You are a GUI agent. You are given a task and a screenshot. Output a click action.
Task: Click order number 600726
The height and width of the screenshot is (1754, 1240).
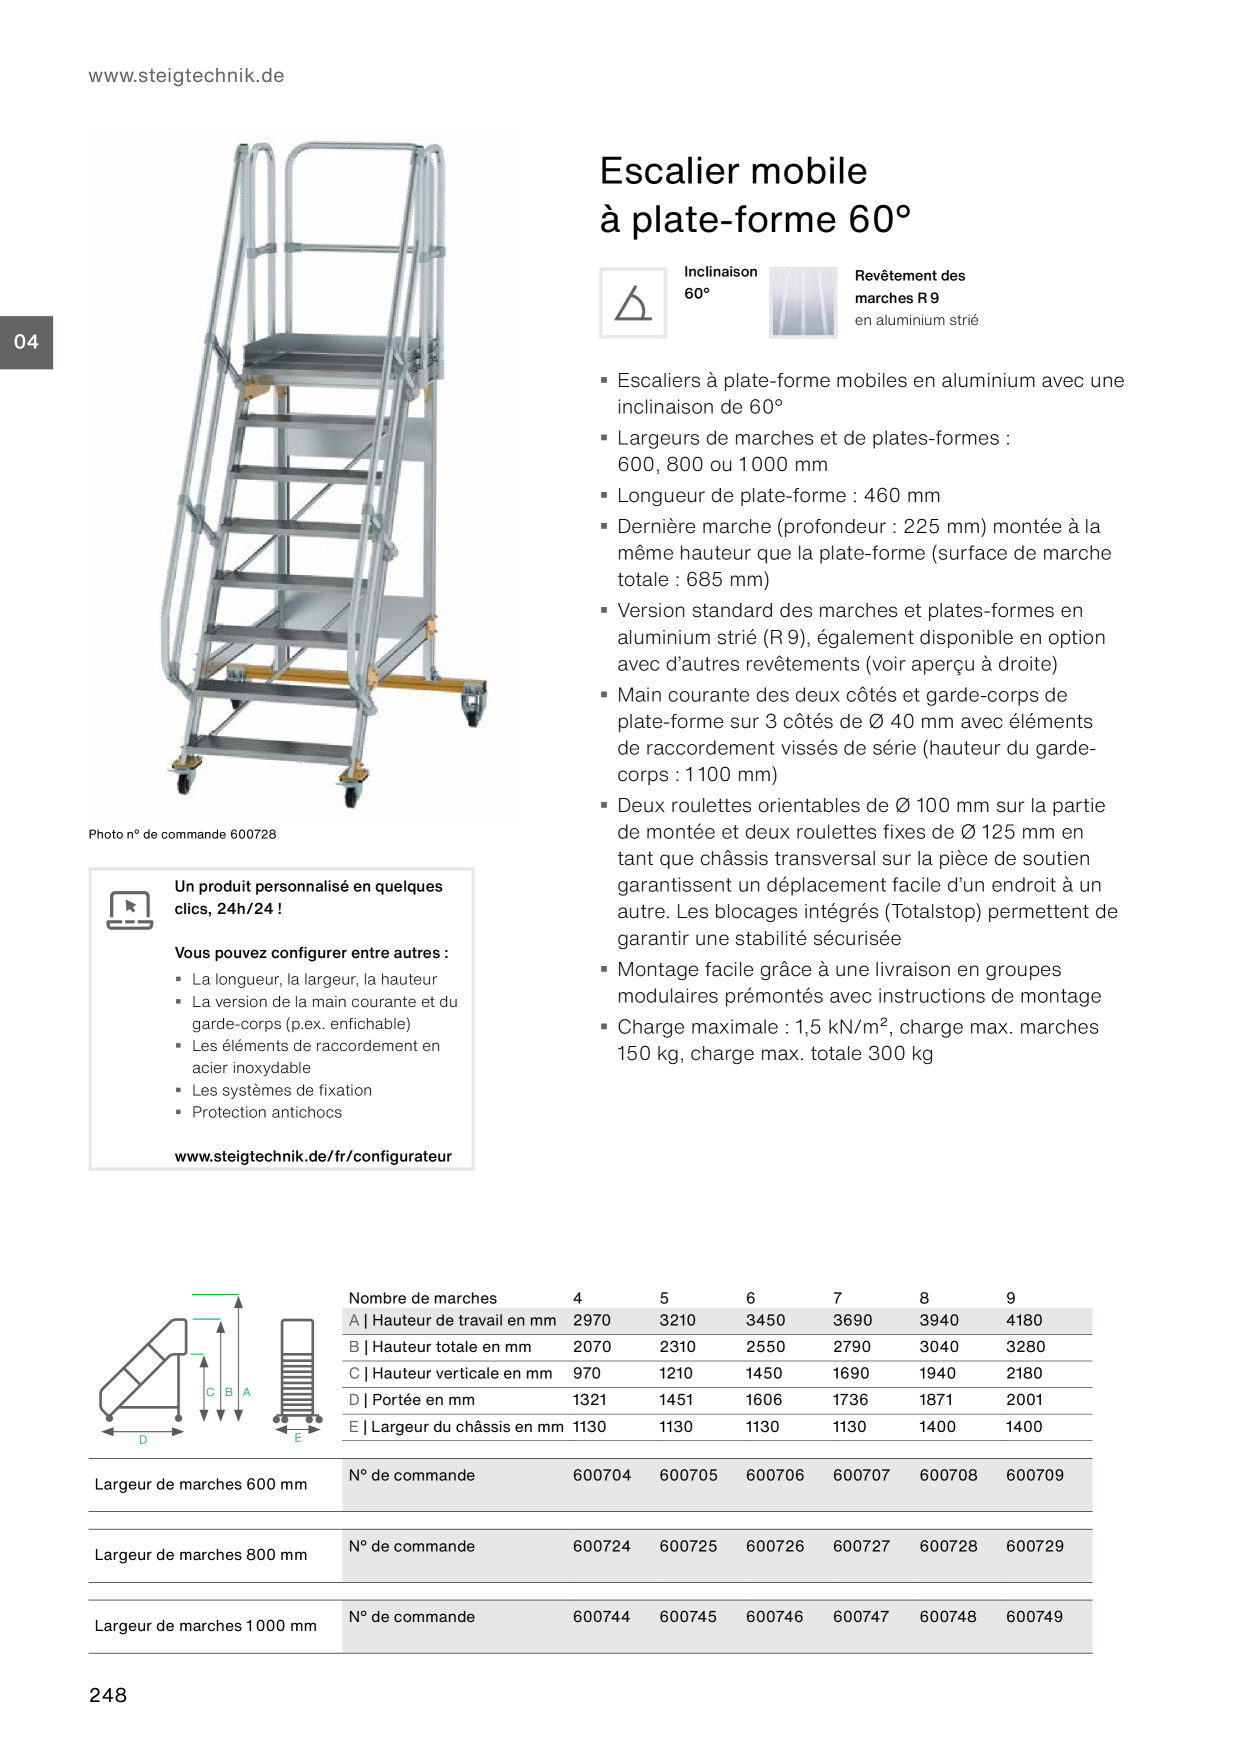(775, 1546)
